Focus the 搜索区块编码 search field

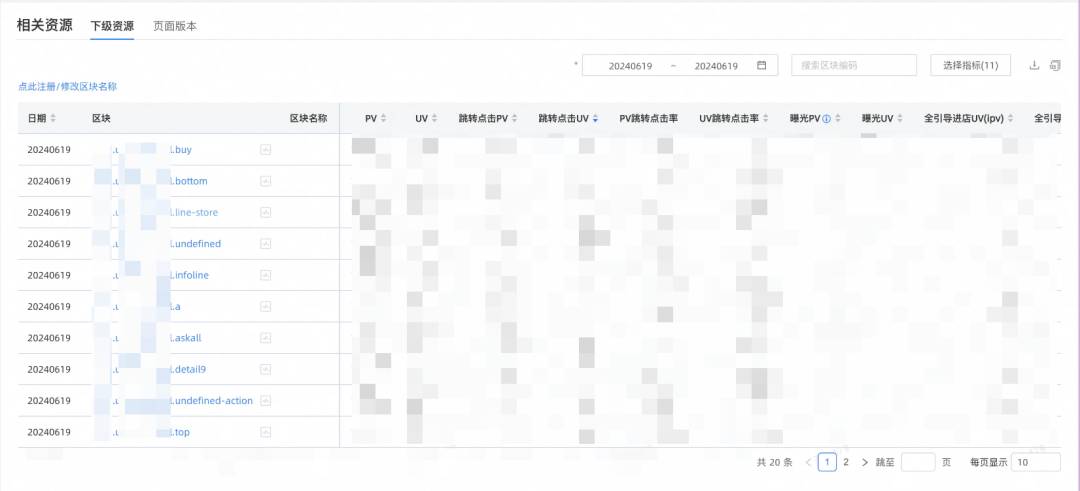[x=854, y=65]
